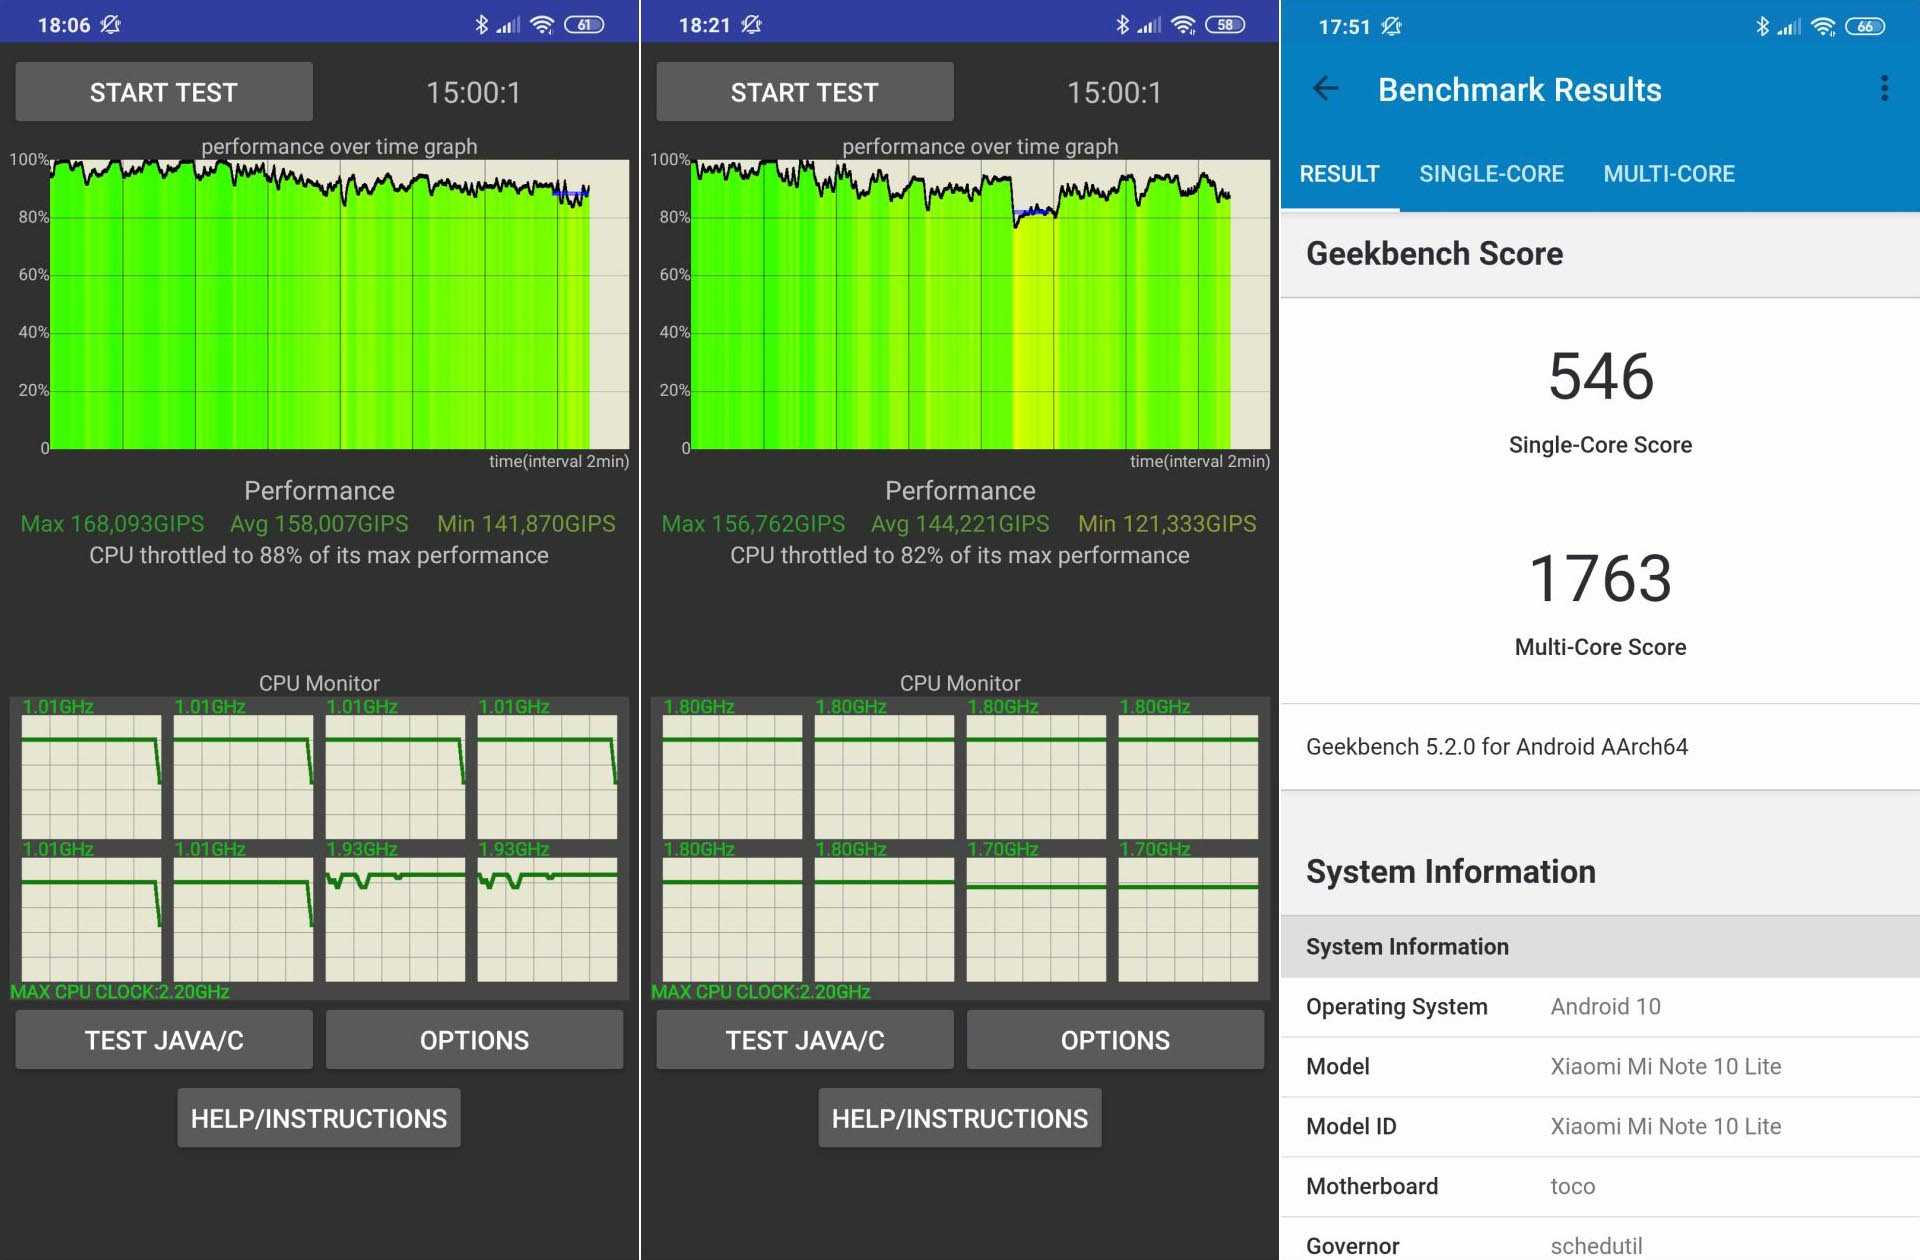Tap the Model row Xiaomi Mi Note 10 Lite
This screenshot has height=1260, width=1920.
click(1600, 1066)
